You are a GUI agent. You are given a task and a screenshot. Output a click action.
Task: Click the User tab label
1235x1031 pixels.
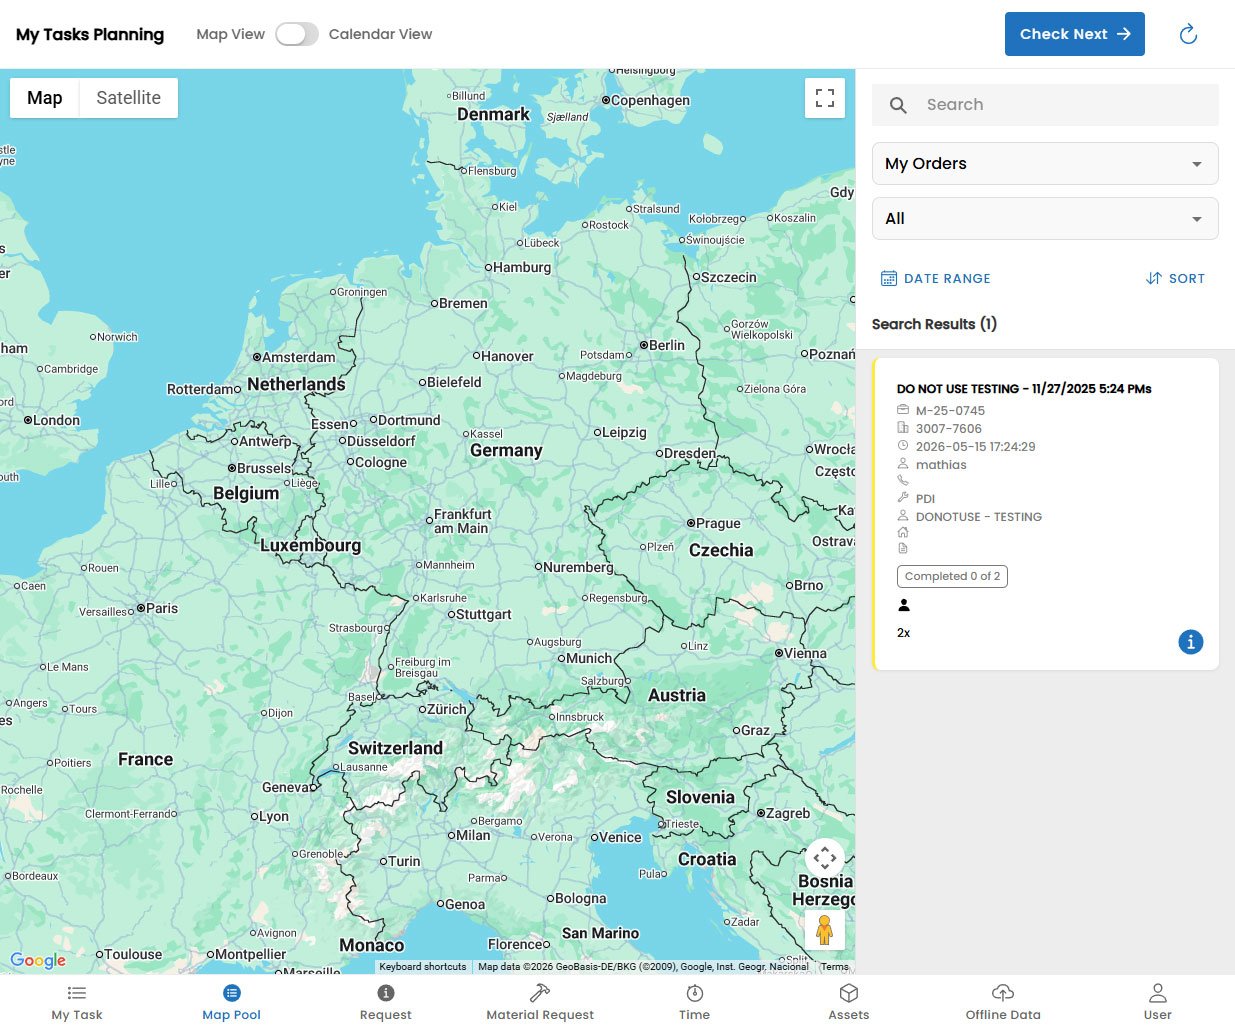pos(1158,1015)
